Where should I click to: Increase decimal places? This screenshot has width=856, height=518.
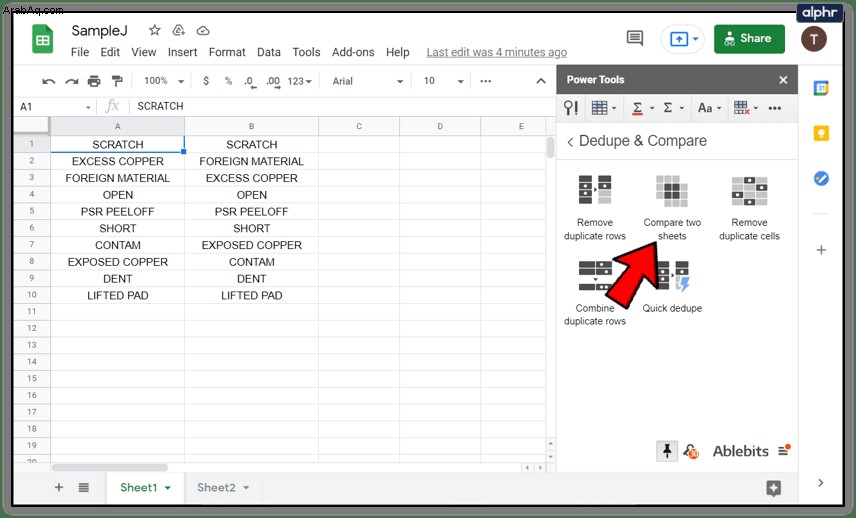(273, 82)
